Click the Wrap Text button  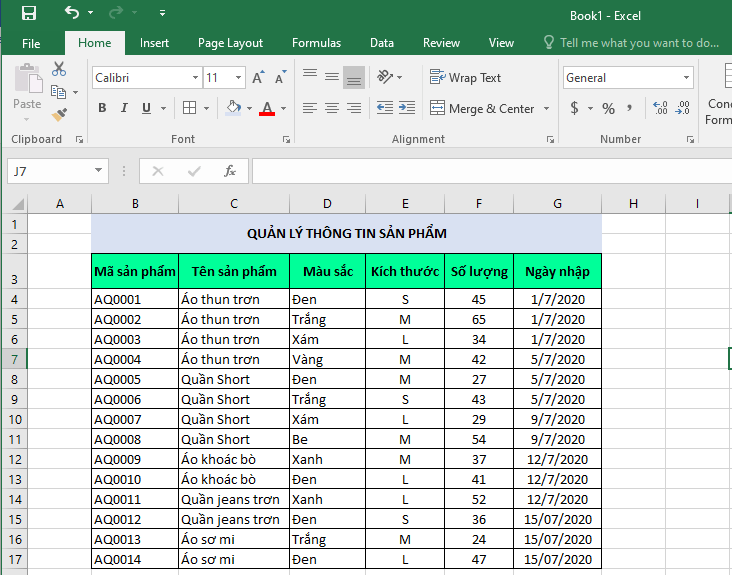click(465, 77)
